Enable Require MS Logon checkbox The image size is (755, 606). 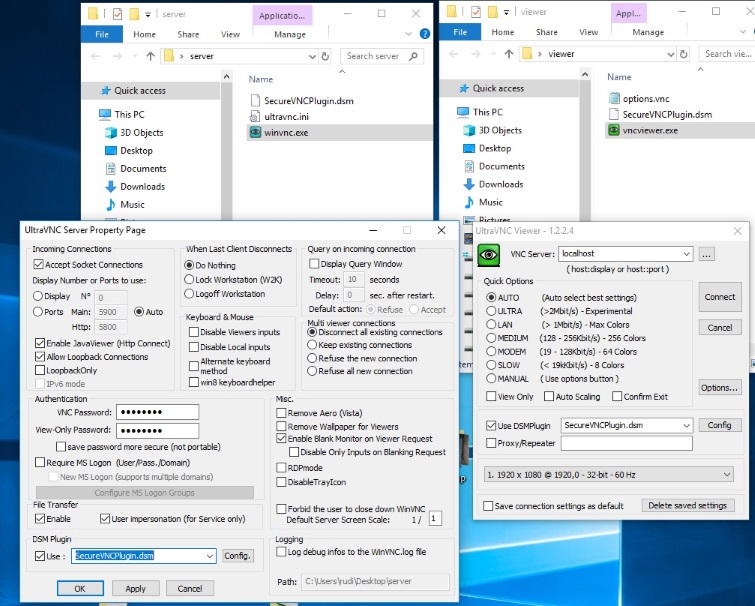point(40,462)
